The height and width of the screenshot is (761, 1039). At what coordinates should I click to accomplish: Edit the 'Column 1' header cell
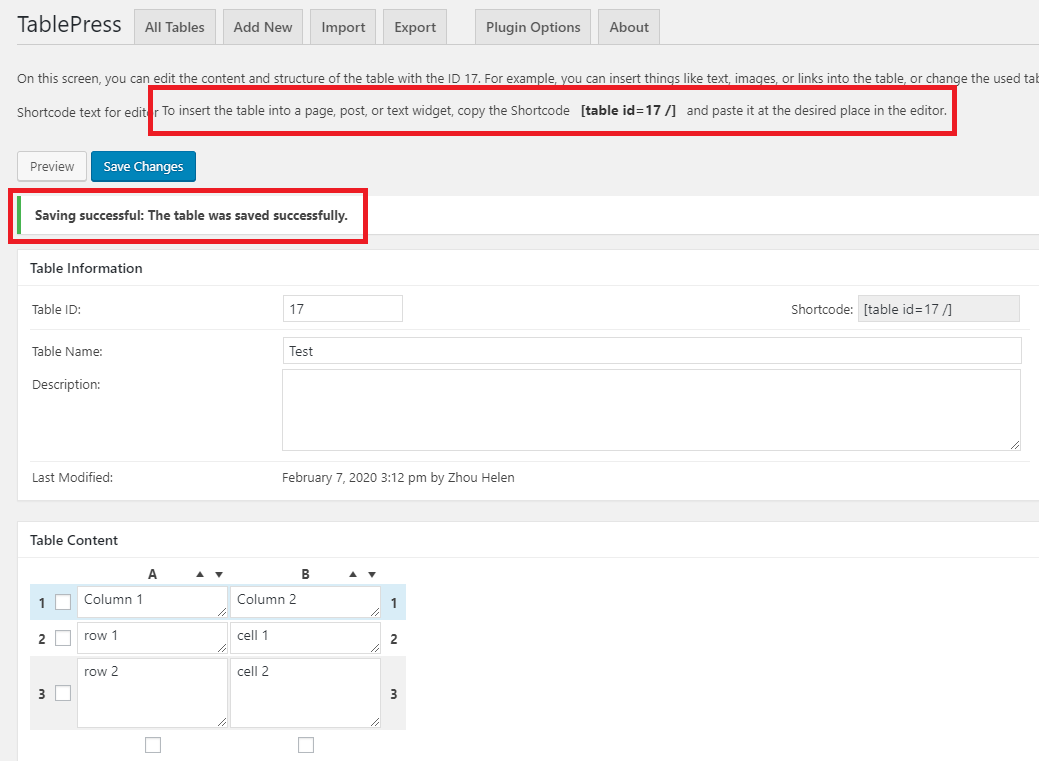click(x=150, y=601)
